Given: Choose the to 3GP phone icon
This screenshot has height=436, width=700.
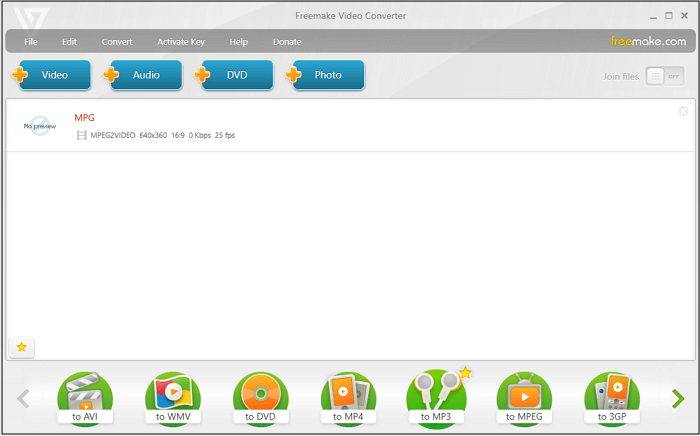Looking at the screenshot, I should tap(612, 397).
